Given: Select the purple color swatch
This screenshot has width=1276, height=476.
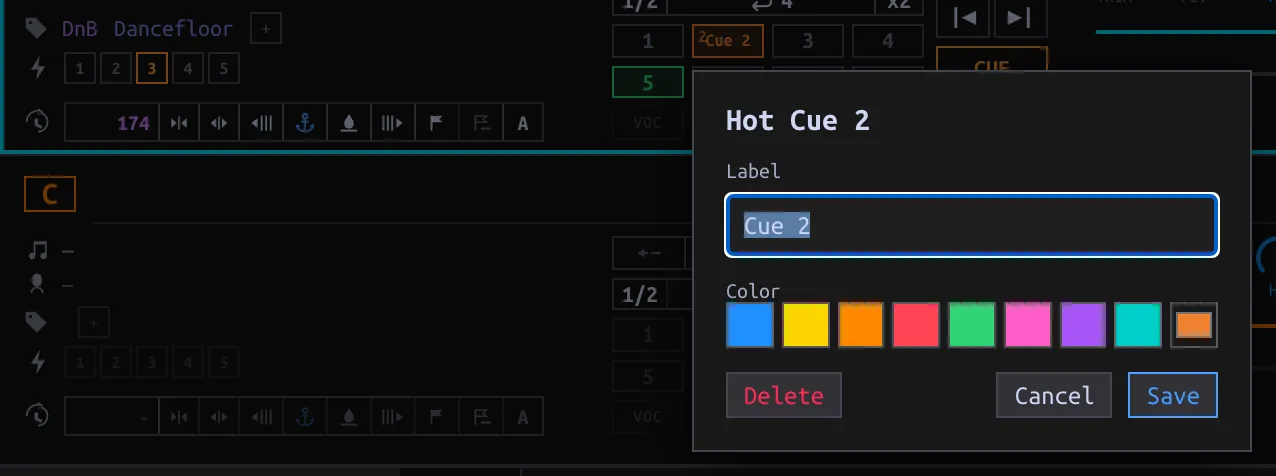Looking at the screenshot, I should click(x=1083, y=325).
